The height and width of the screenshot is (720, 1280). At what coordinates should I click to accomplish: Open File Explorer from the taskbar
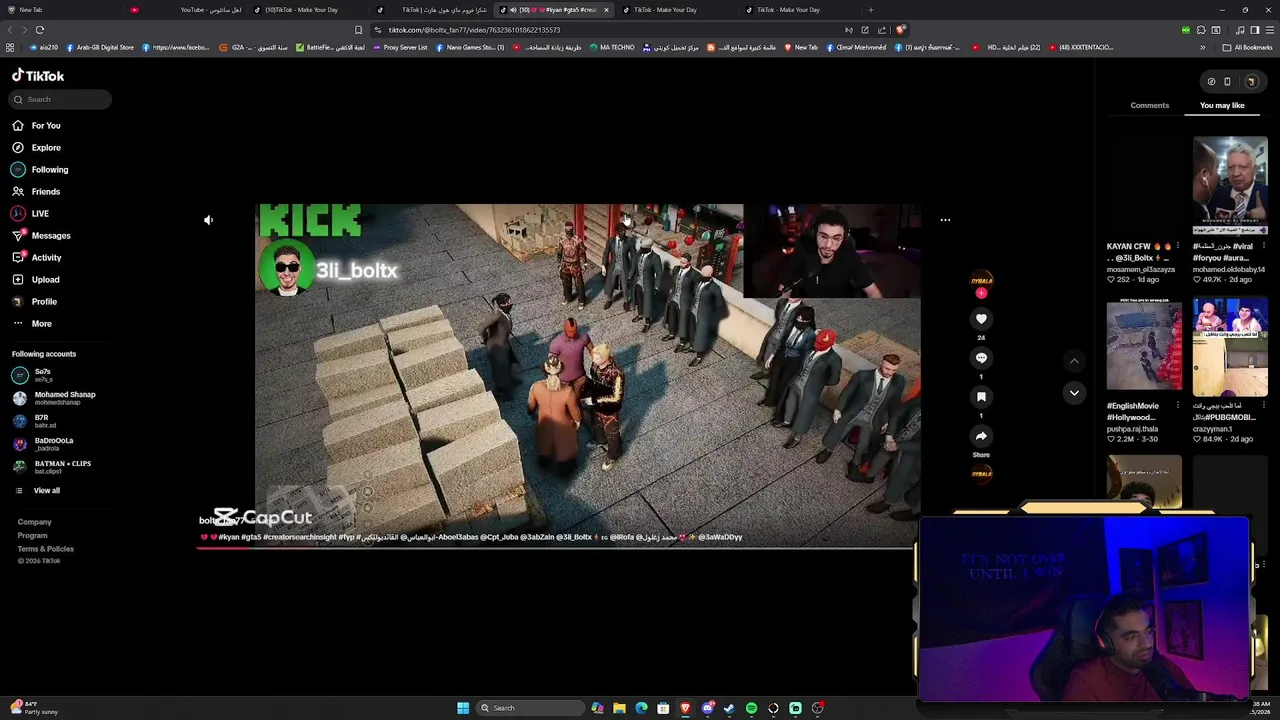pos(619,708)
